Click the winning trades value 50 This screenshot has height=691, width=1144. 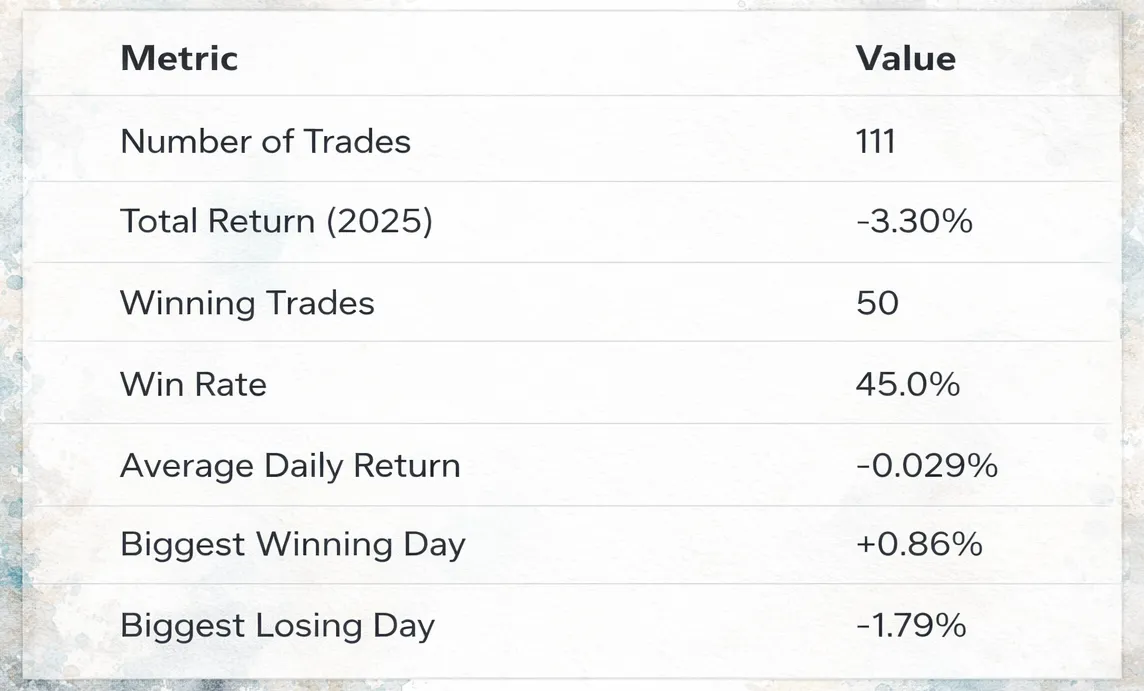[x=877, y=304]
